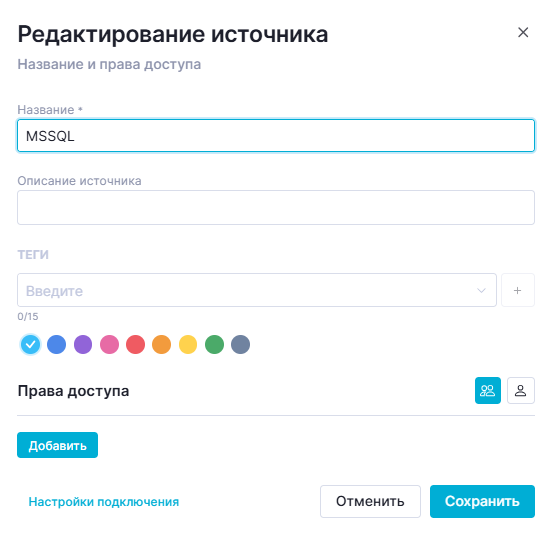Viewport: 554px width, 537px height.
Task: Open Настройки подключения link
Action: tap(104, 502)
